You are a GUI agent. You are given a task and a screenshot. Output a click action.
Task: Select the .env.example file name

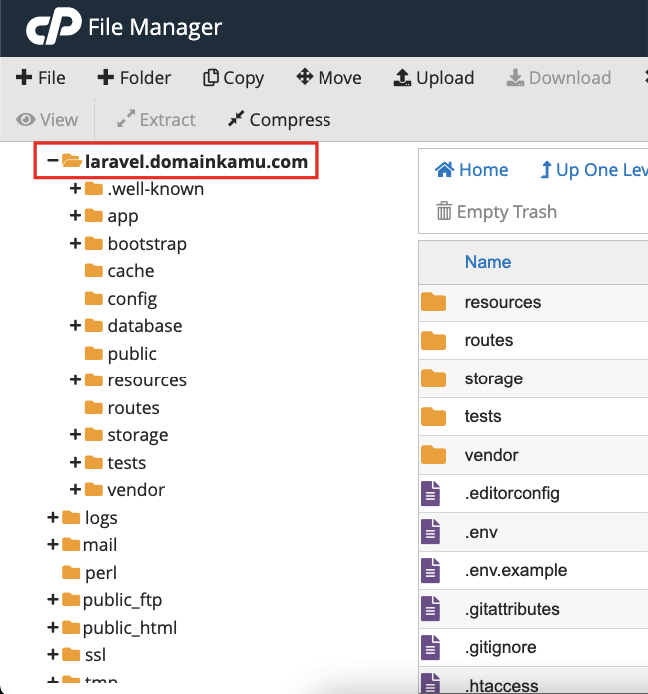pos(516,570)
